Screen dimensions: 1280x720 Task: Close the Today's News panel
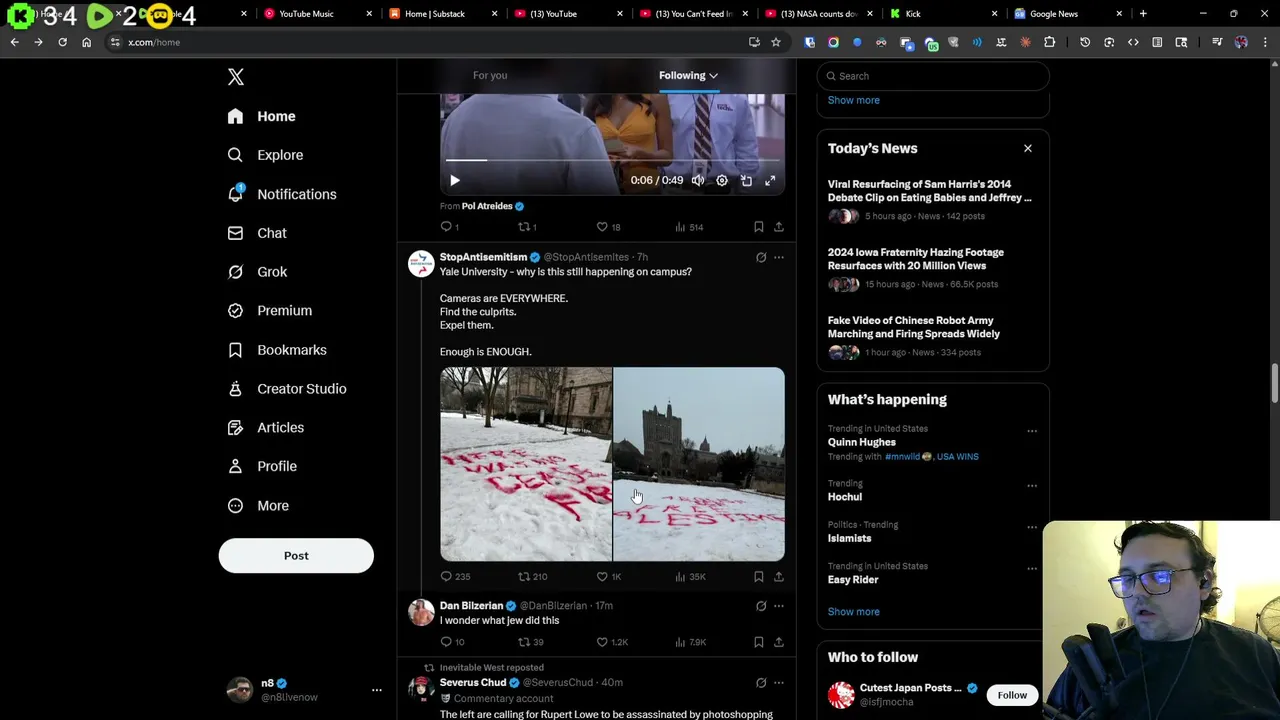tap(1027, 148)
